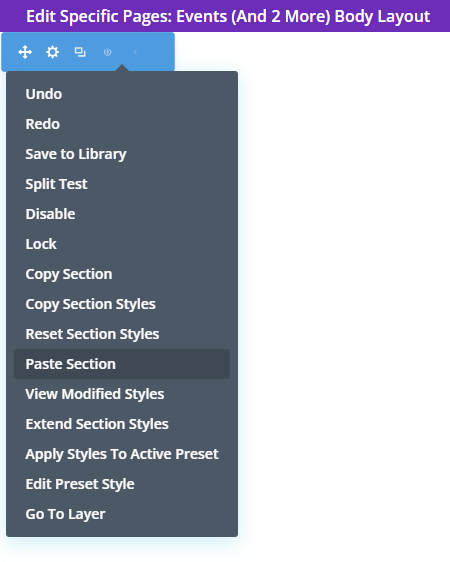Click the duplicate section icon
The image size is (450, 562).
click(x=80, y=52)
